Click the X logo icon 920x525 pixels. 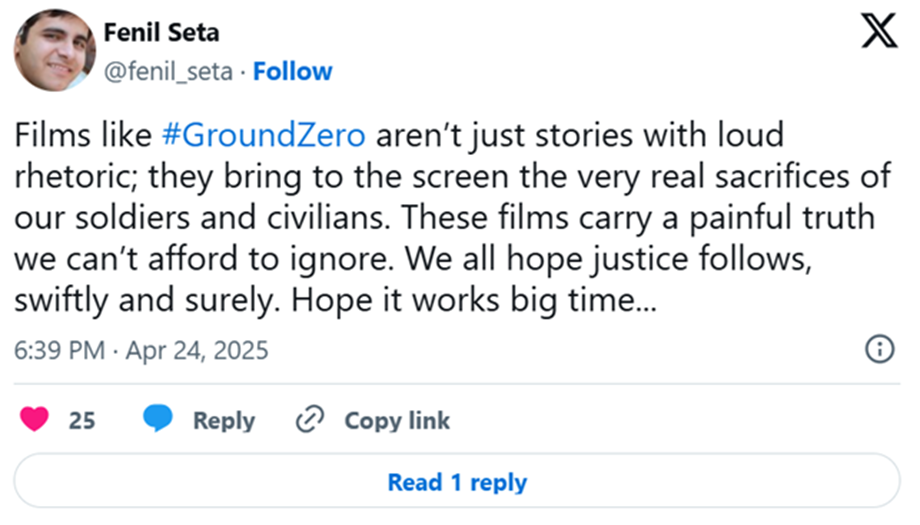coord(879,35)
